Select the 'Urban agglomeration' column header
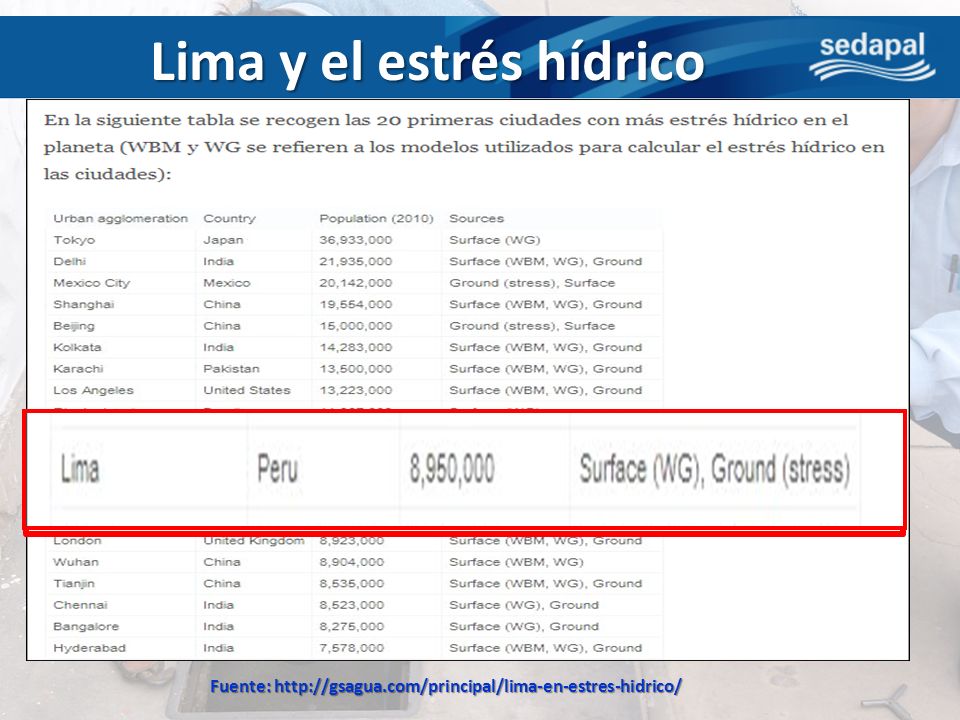Image resolution: width=960 pixels, height=720 pixels. coord(121,219)
